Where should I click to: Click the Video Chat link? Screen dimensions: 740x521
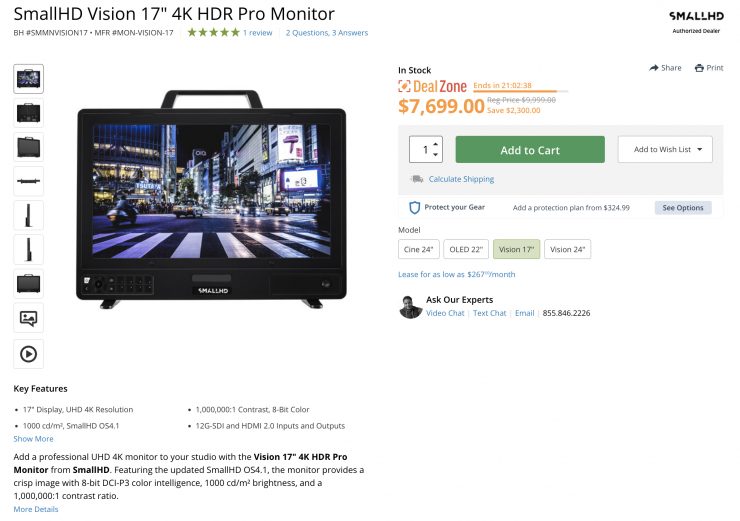coord(445,313)
